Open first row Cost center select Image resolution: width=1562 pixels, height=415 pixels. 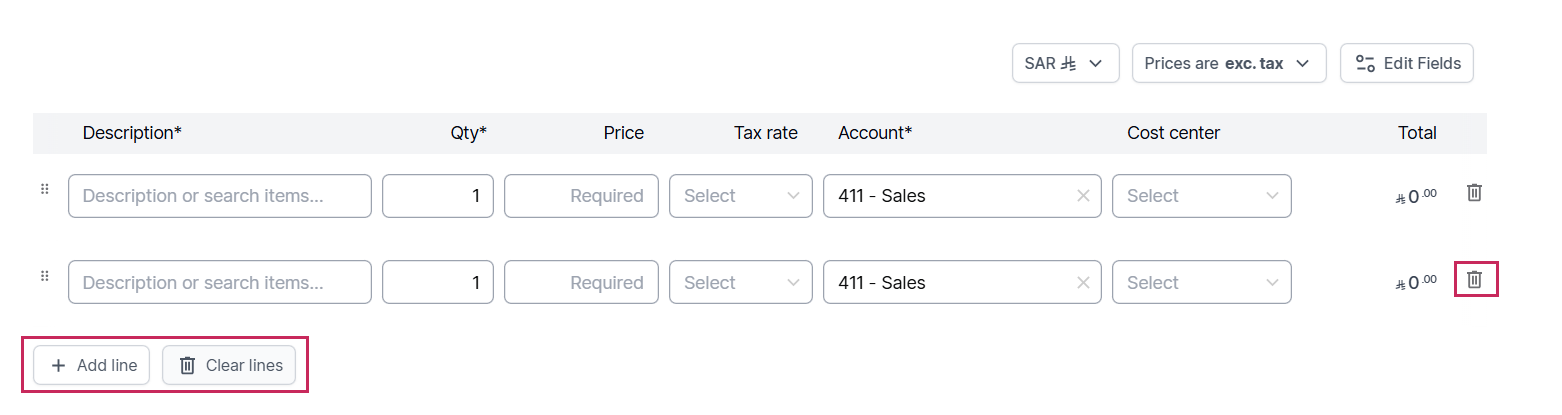click(1202, 196)
